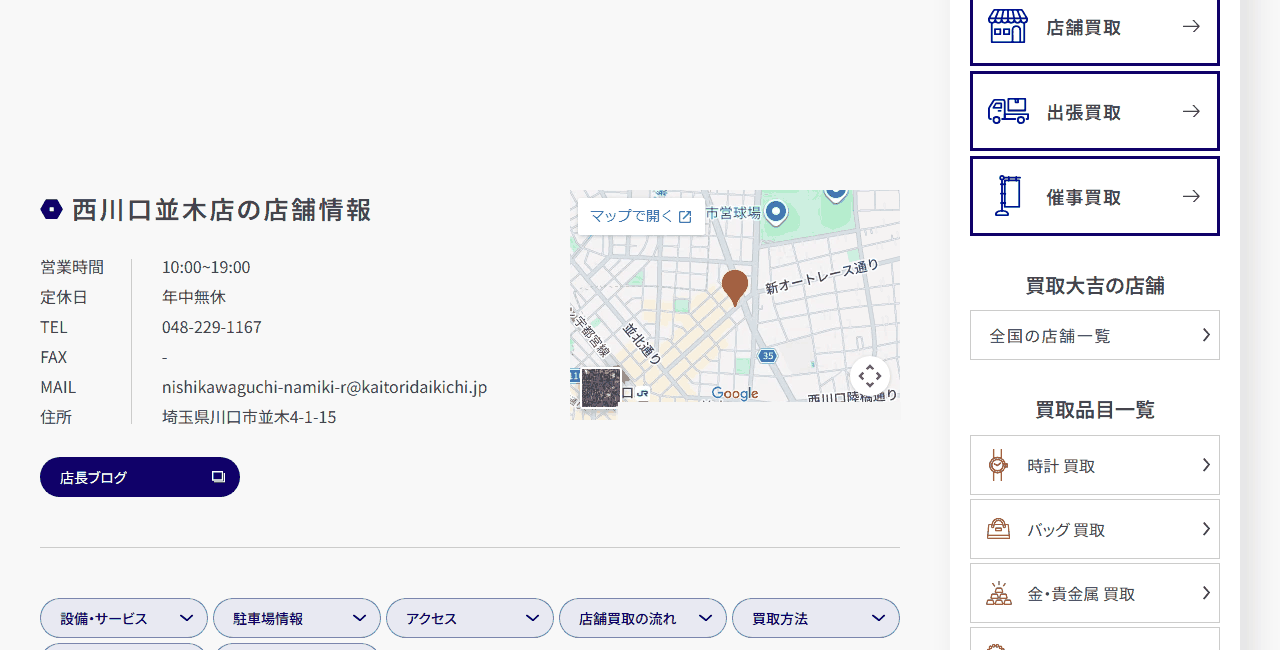
Task: Expand the 店舗買取の流れ section
Action: (x=643, y=618)
